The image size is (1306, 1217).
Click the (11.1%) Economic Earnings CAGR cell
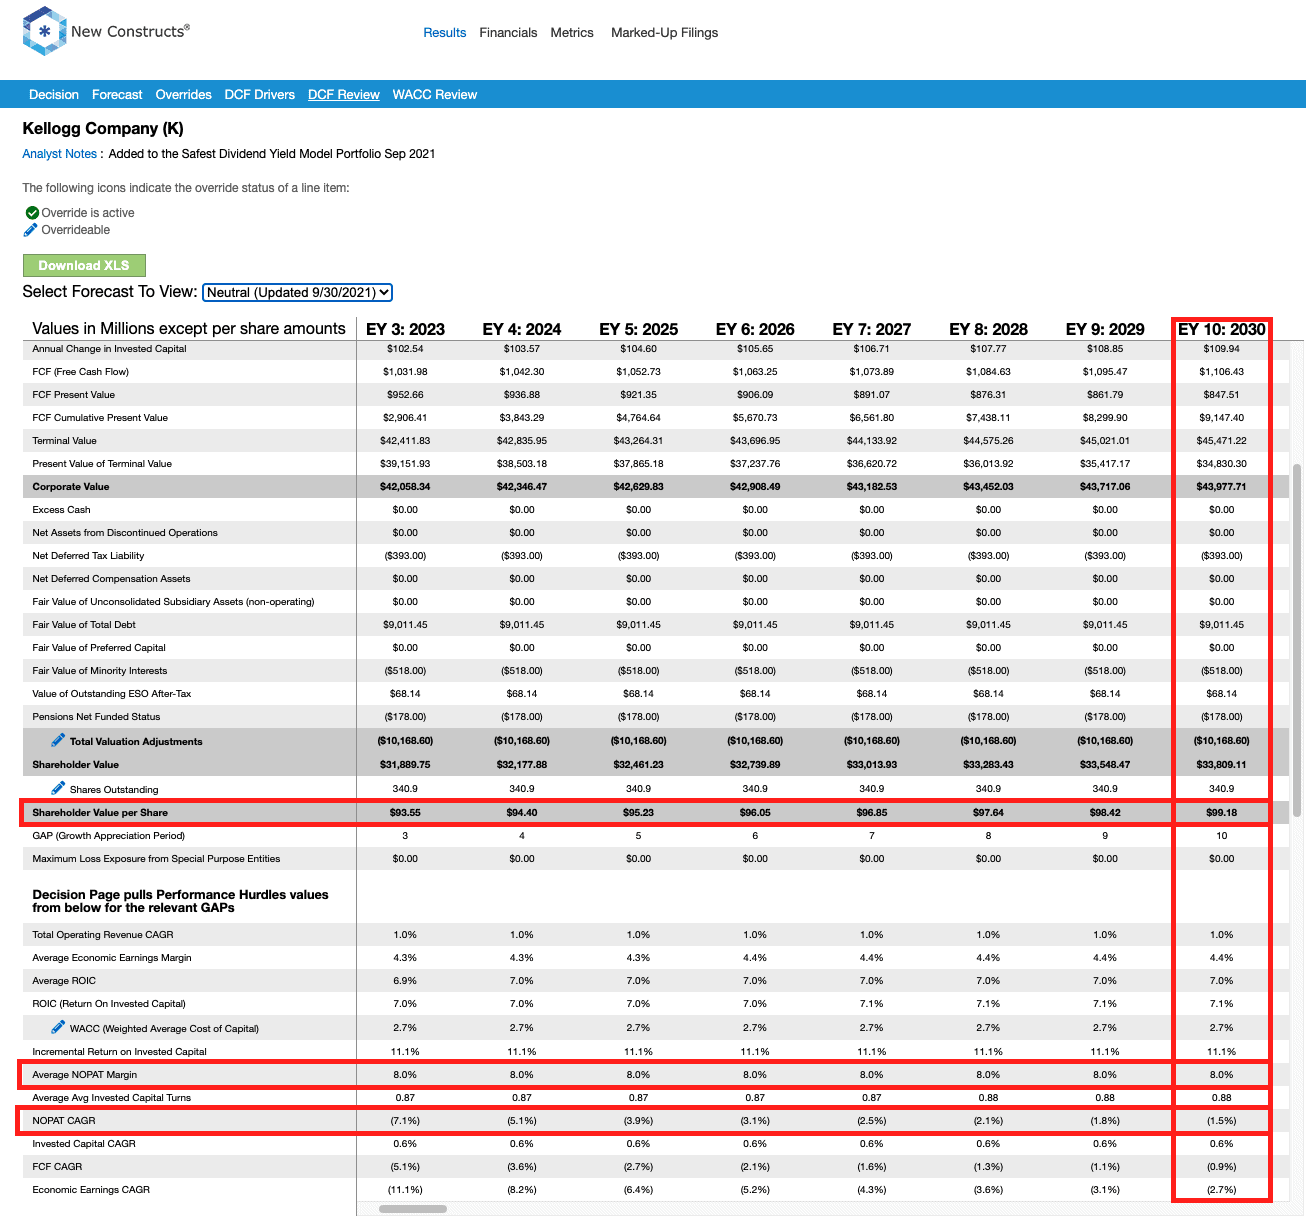coord(405,1190)
